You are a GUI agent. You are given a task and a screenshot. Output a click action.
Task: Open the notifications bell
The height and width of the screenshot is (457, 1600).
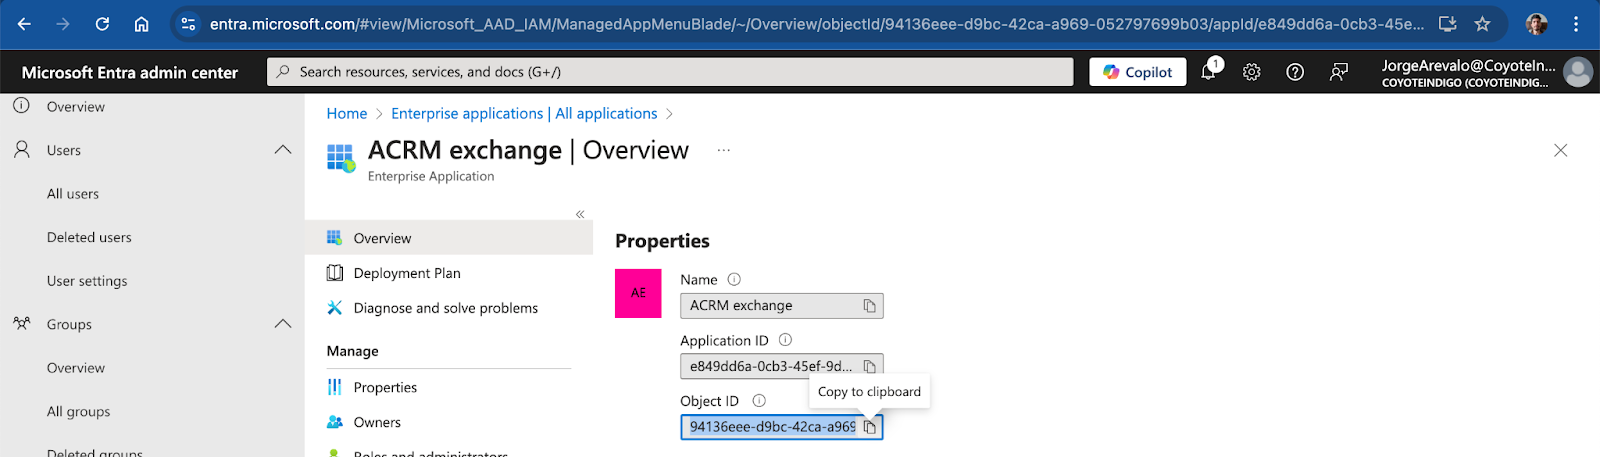(1209, 71)
